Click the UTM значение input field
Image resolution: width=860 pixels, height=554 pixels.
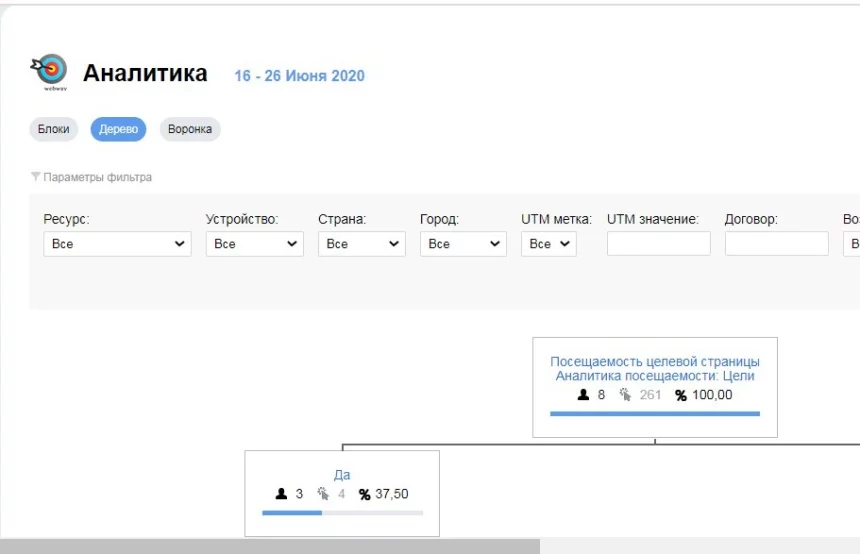(658, 244)
